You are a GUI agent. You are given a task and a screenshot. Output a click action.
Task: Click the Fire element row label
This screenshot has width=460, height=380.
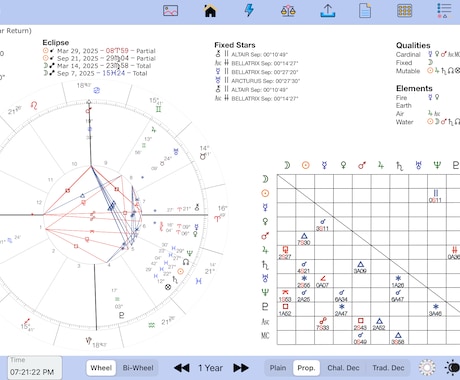pos(401,98)
